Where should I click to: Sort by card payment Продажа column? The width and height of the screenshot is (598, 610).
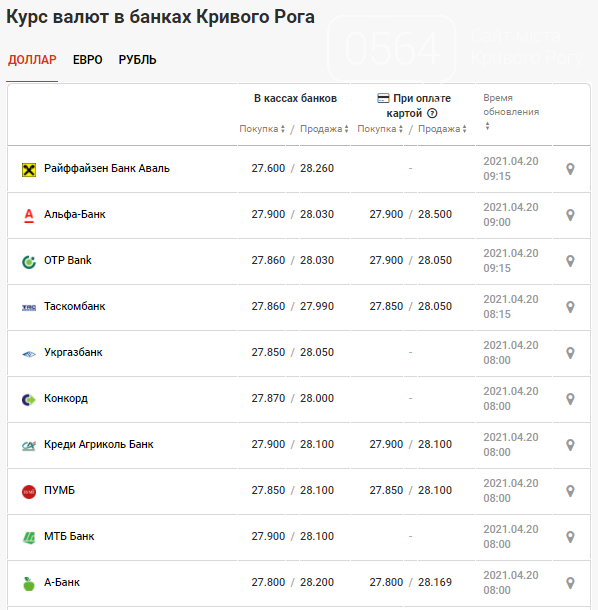[x=442, y=129]
